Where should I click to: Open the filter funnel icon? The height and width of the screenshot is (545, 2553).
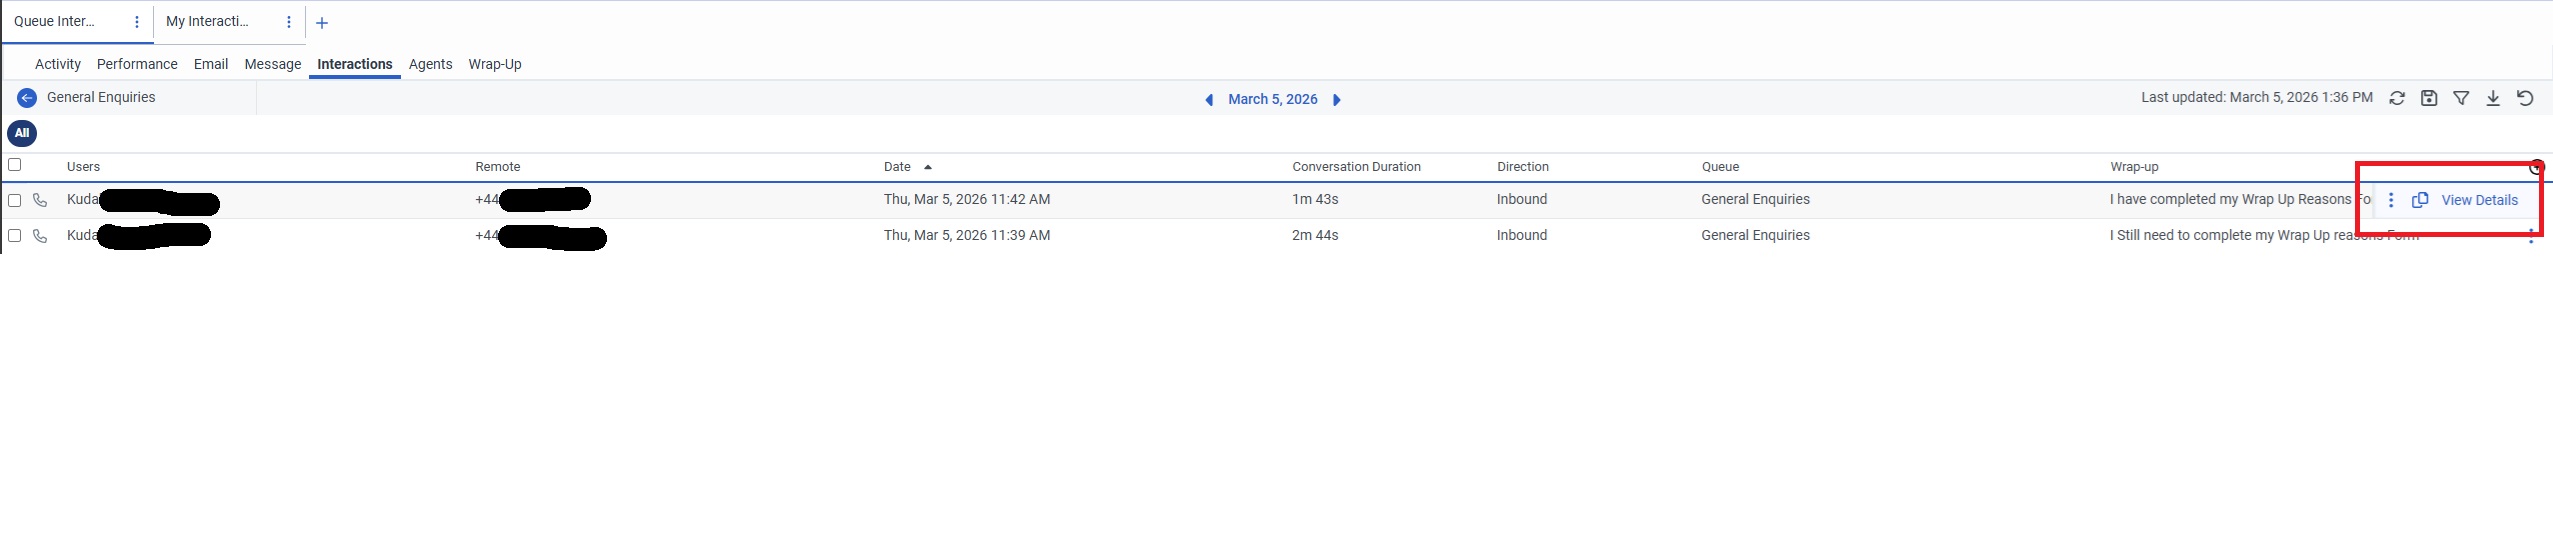[2461, 98]
